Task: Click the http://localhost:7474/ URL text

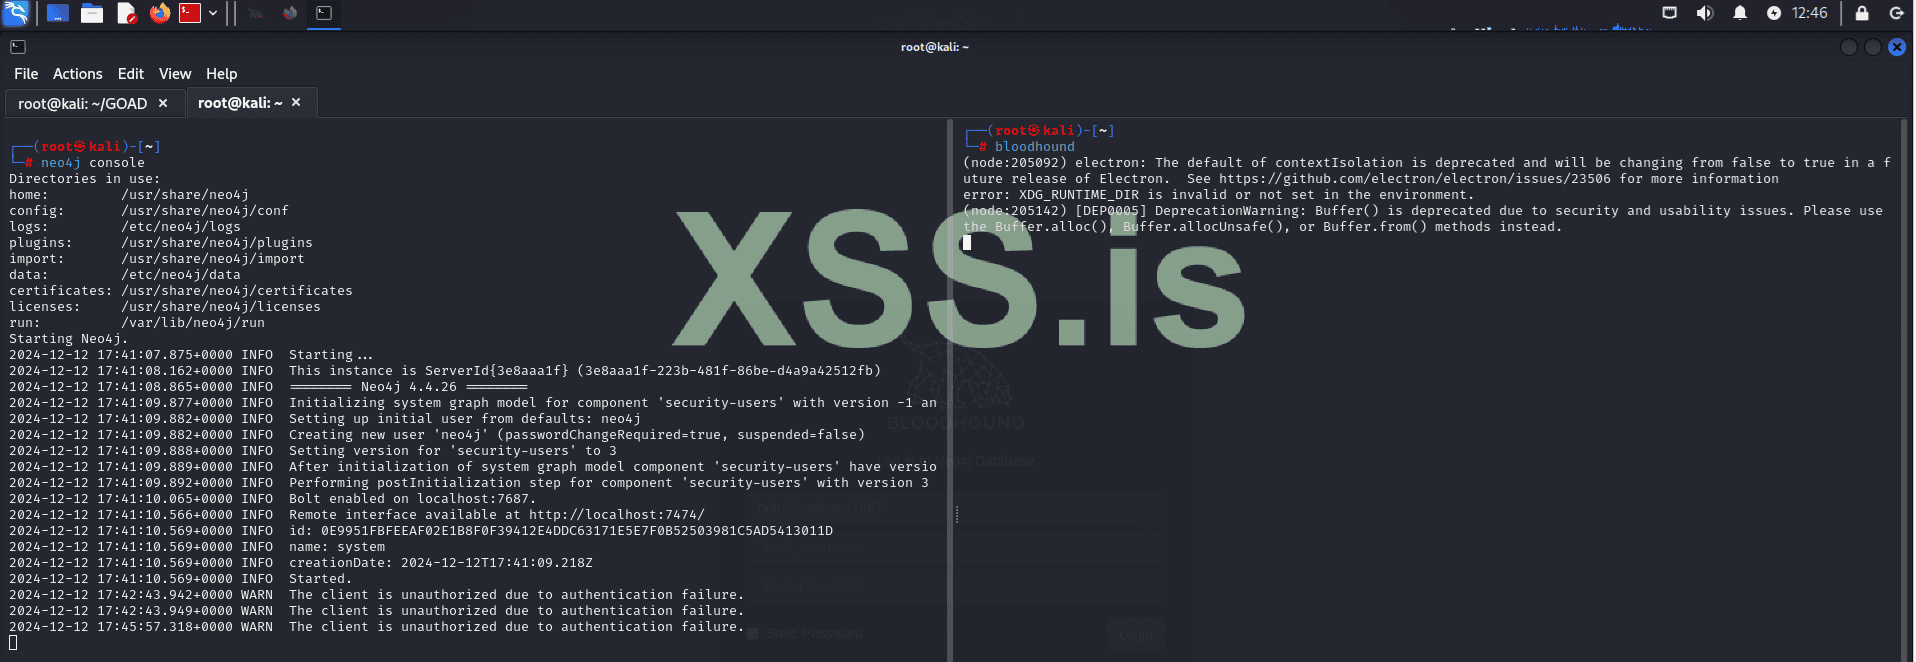Action: [617, 515]
